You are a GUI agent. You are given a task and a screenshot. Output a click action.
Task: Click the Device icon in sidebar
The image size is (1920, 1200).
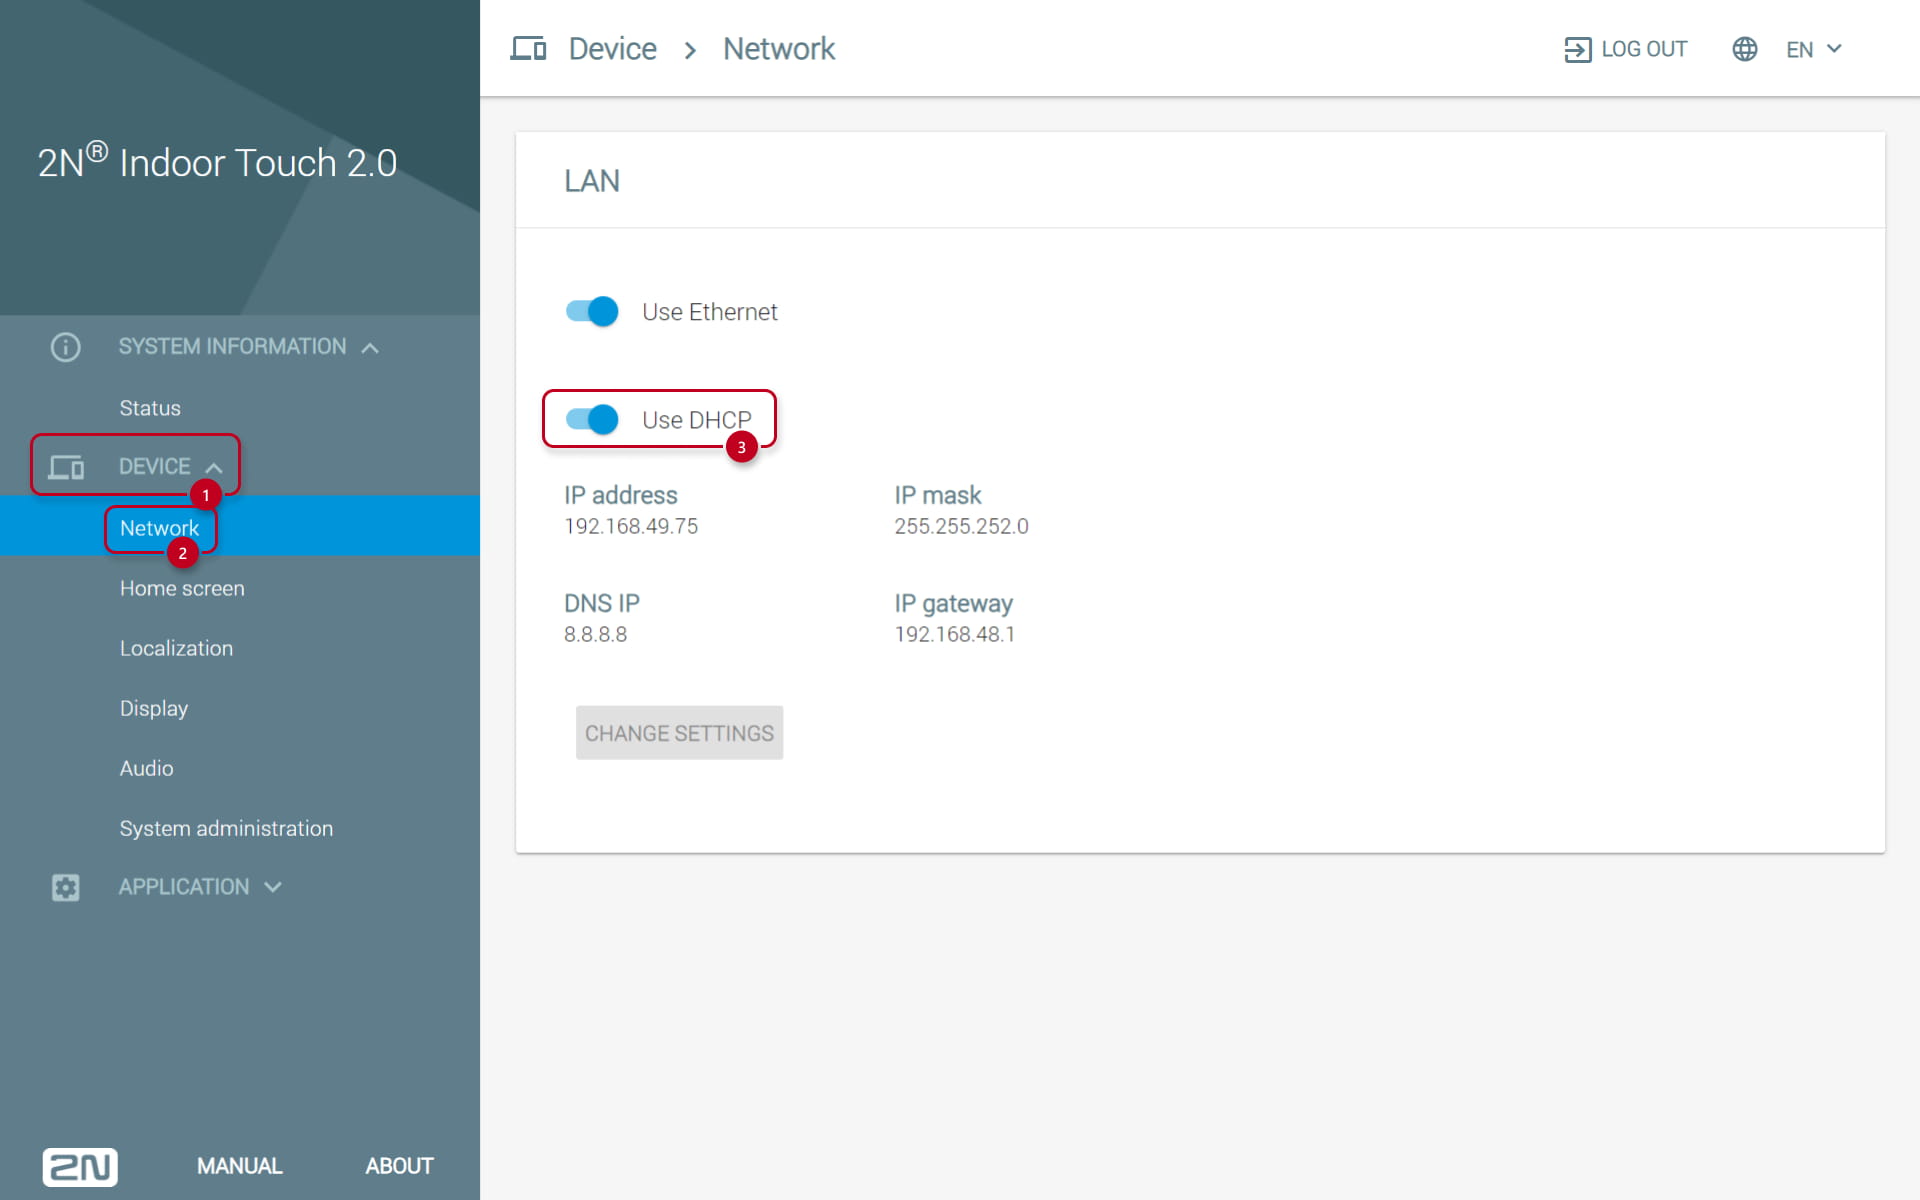(67, 467)
